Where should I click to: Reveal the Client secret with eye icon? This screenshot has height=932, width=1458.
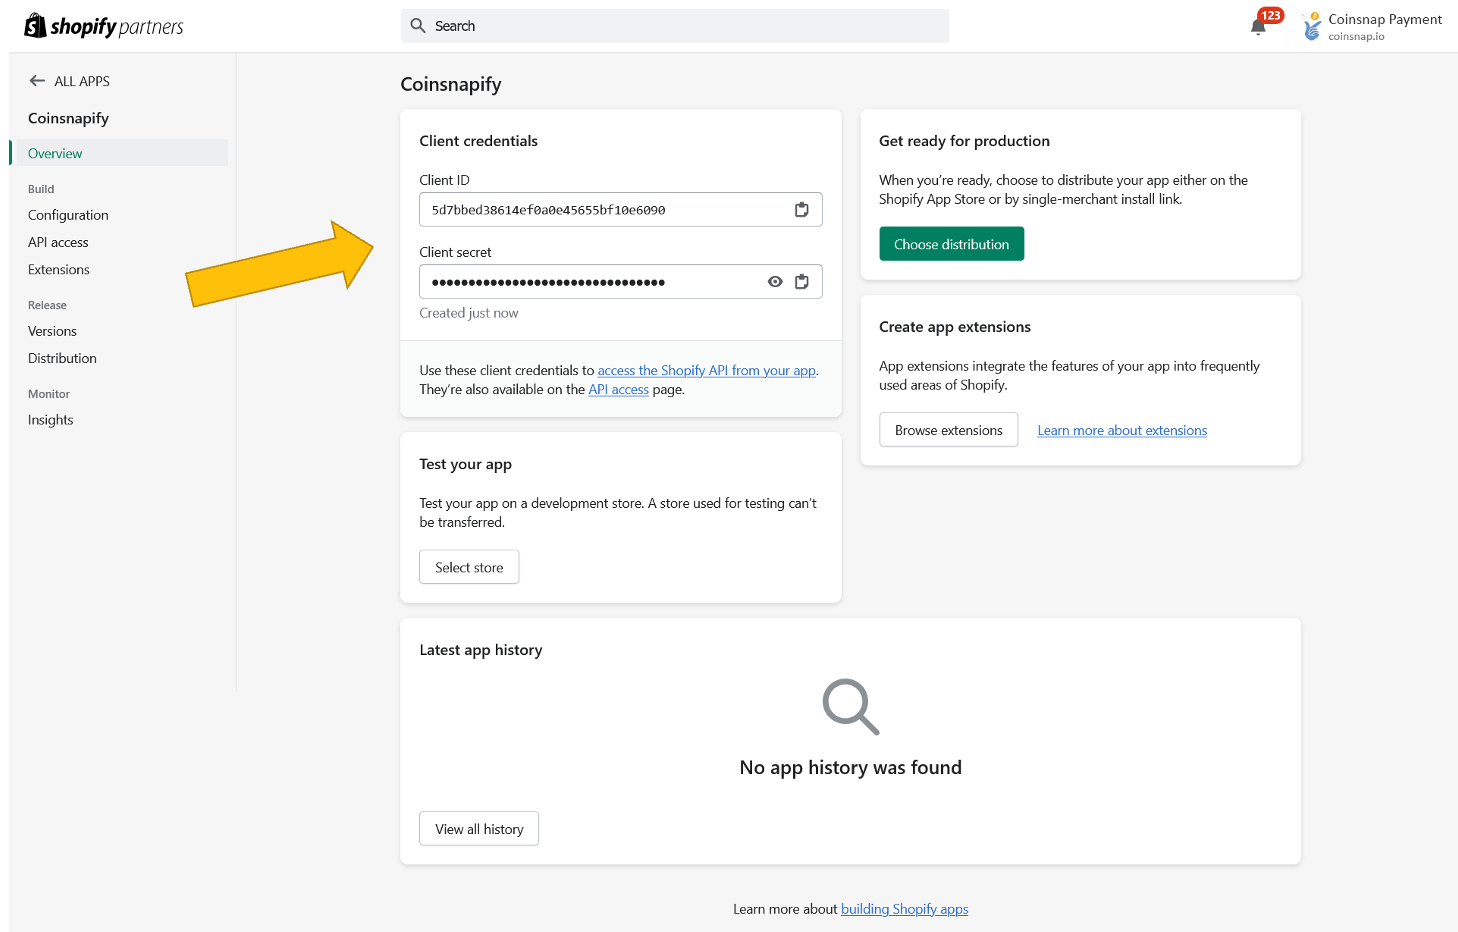point(775,282)
